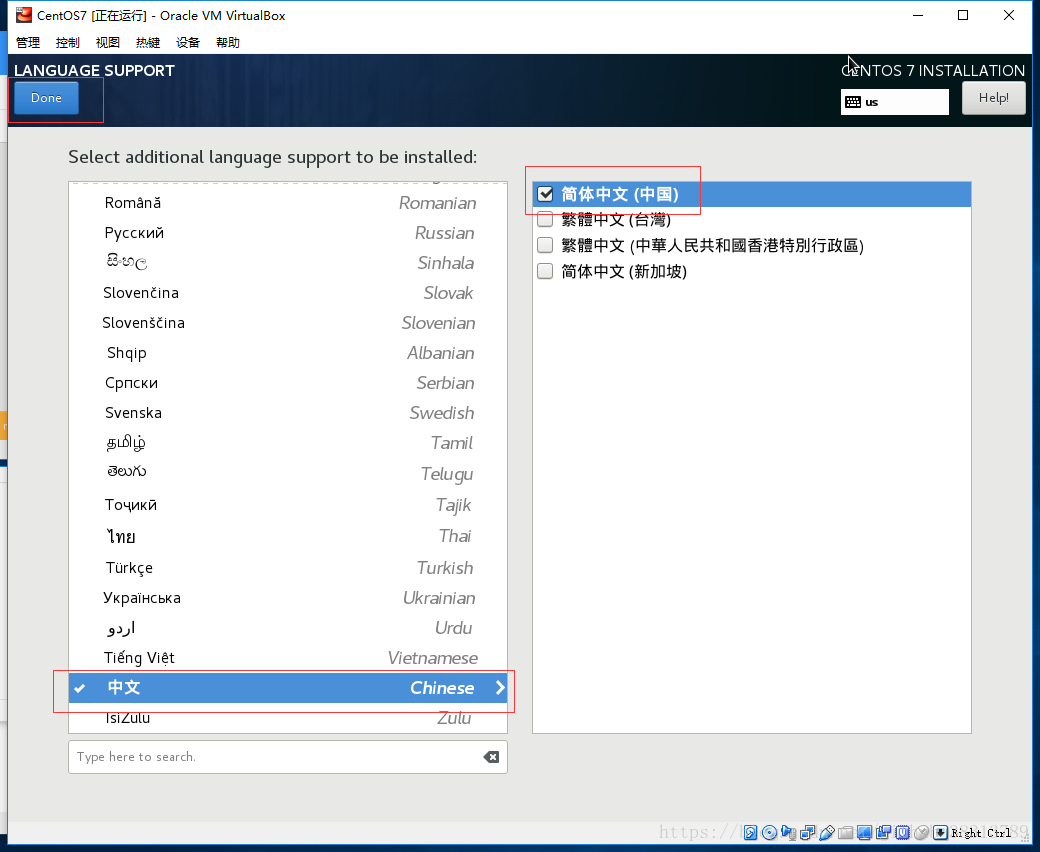Select Slovenčina Slovak language row
The height and width of the screenshot is (852, 1040).
pos(288,292)
